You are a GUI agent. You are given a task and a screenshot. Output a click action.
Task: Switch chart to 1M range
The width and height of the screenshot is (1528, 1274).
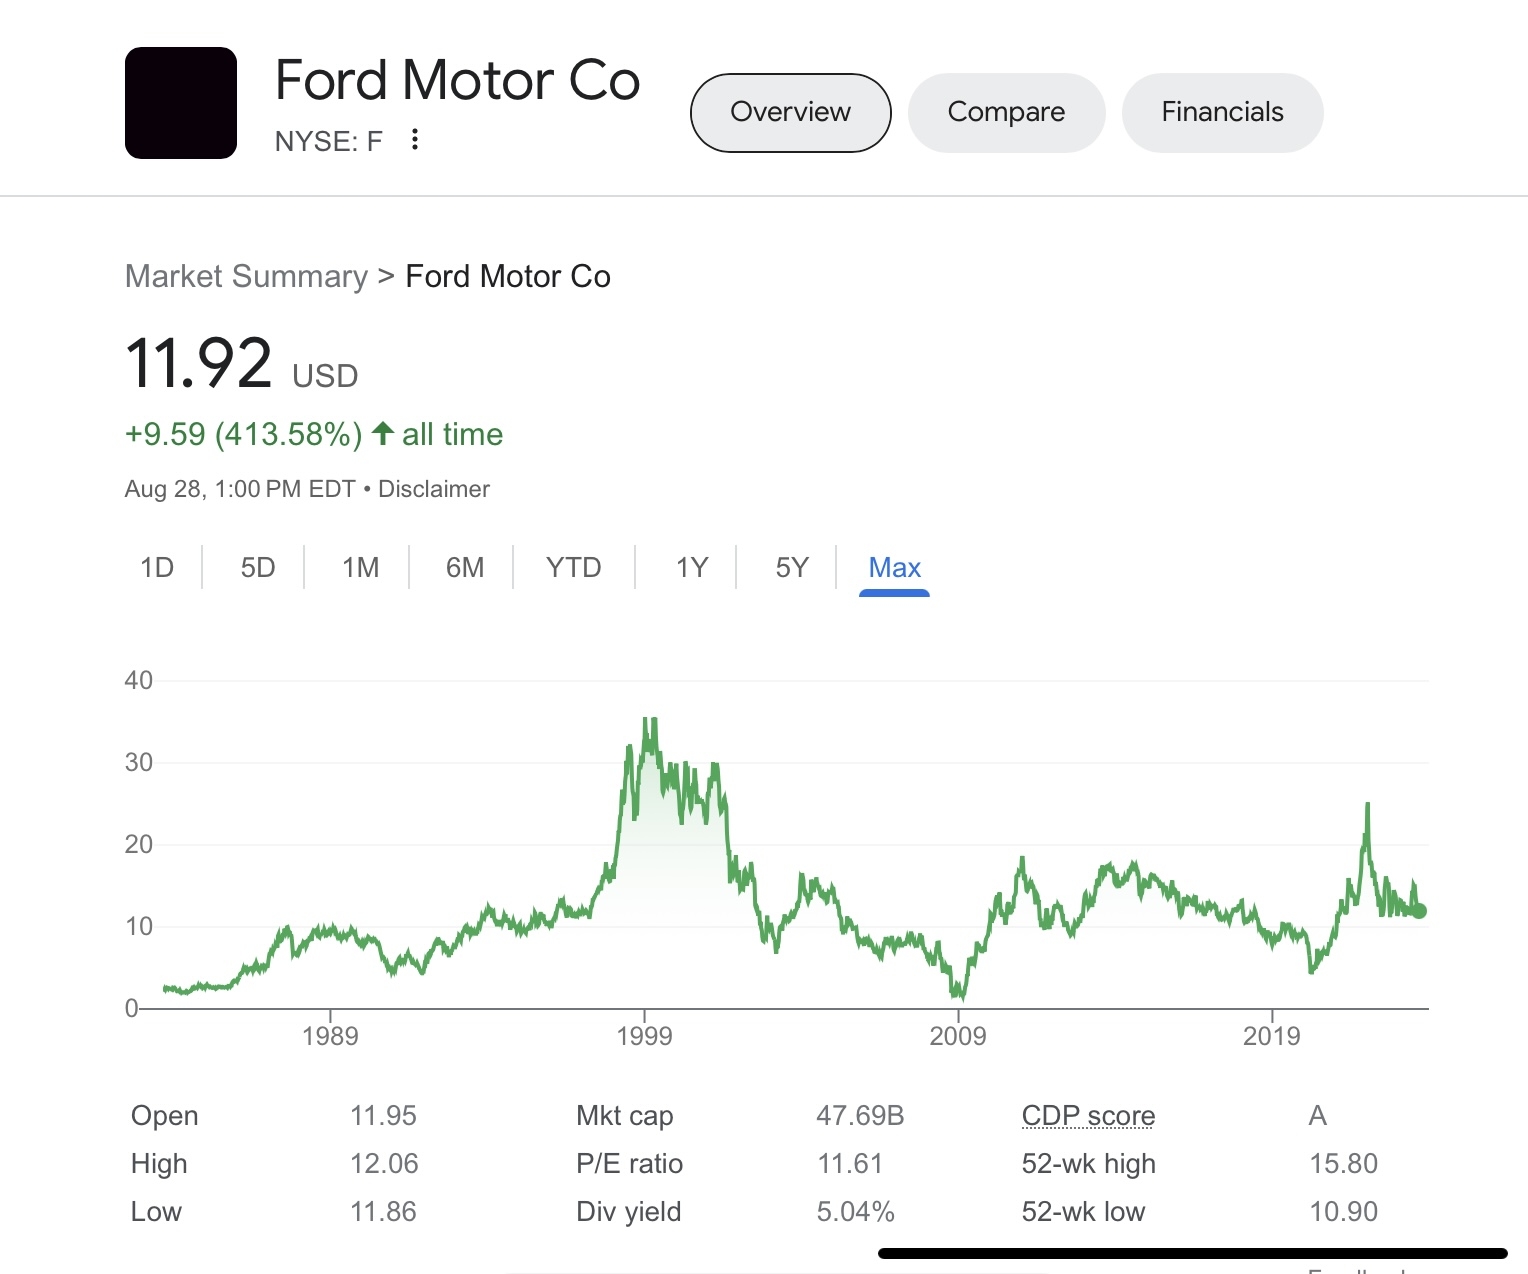click(x=360, y=568)
